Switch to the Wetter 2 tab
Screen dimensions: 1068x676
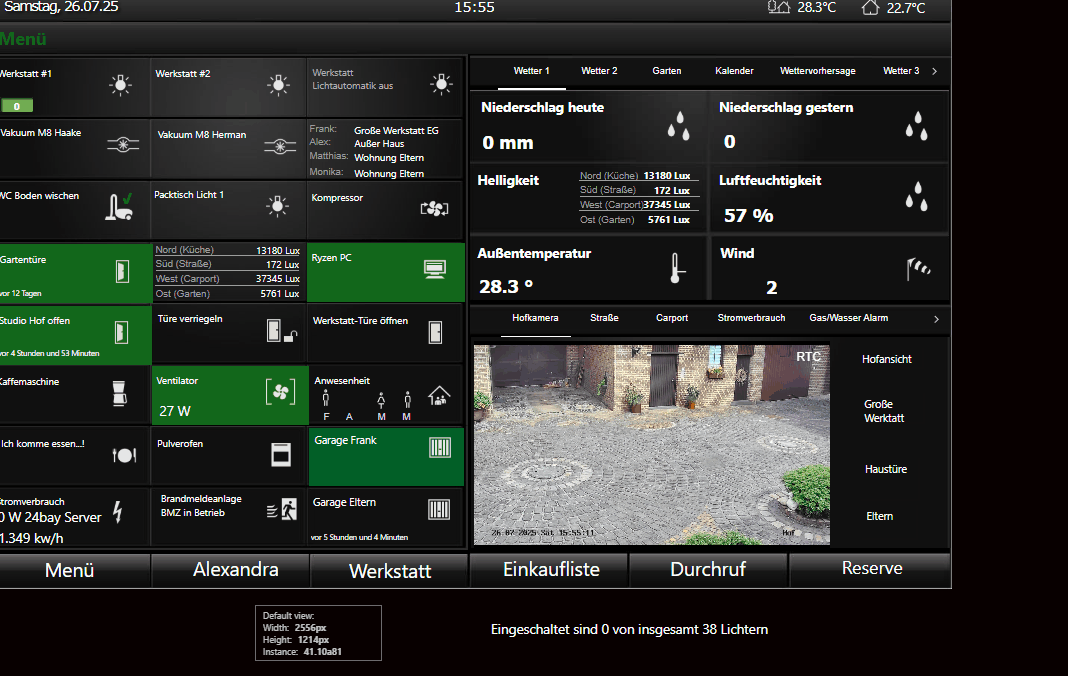pos(599,71)
